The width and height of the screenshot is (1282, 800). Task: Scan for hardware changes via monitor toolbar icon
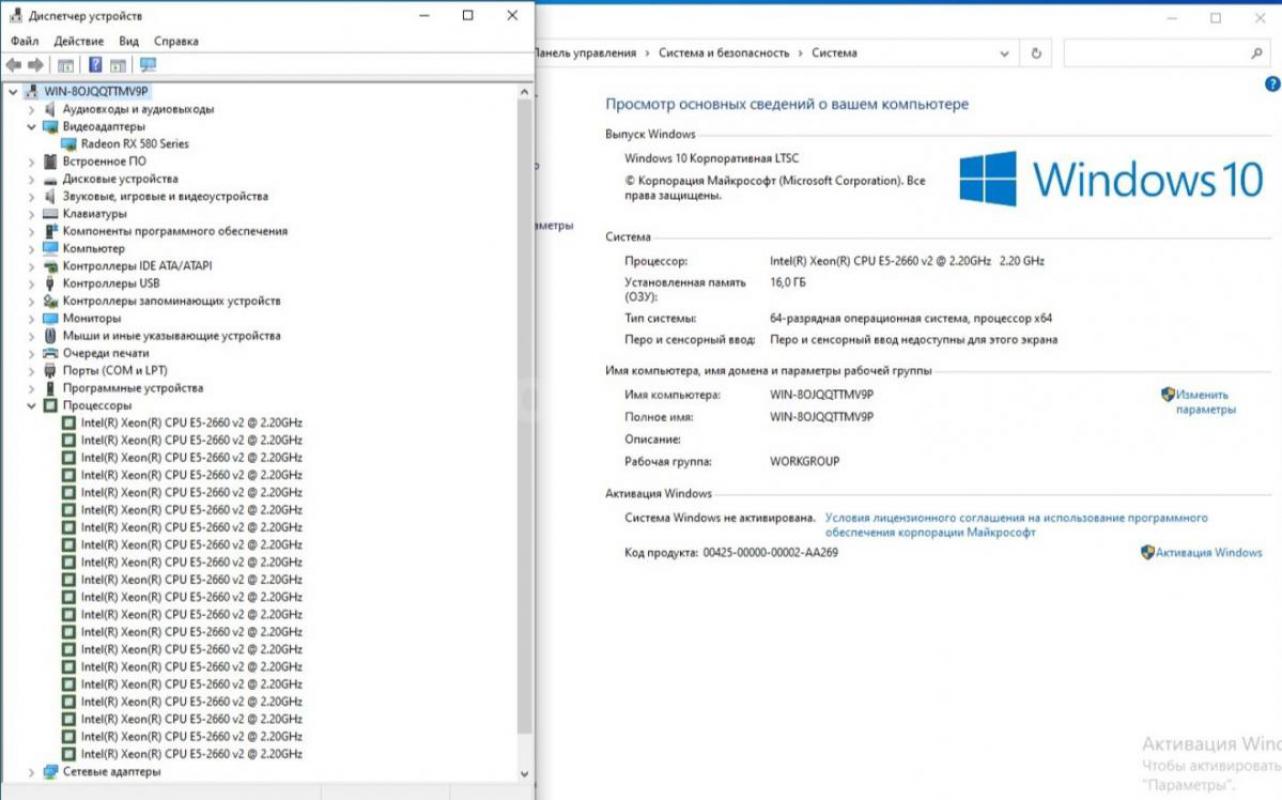pos(148,65)
